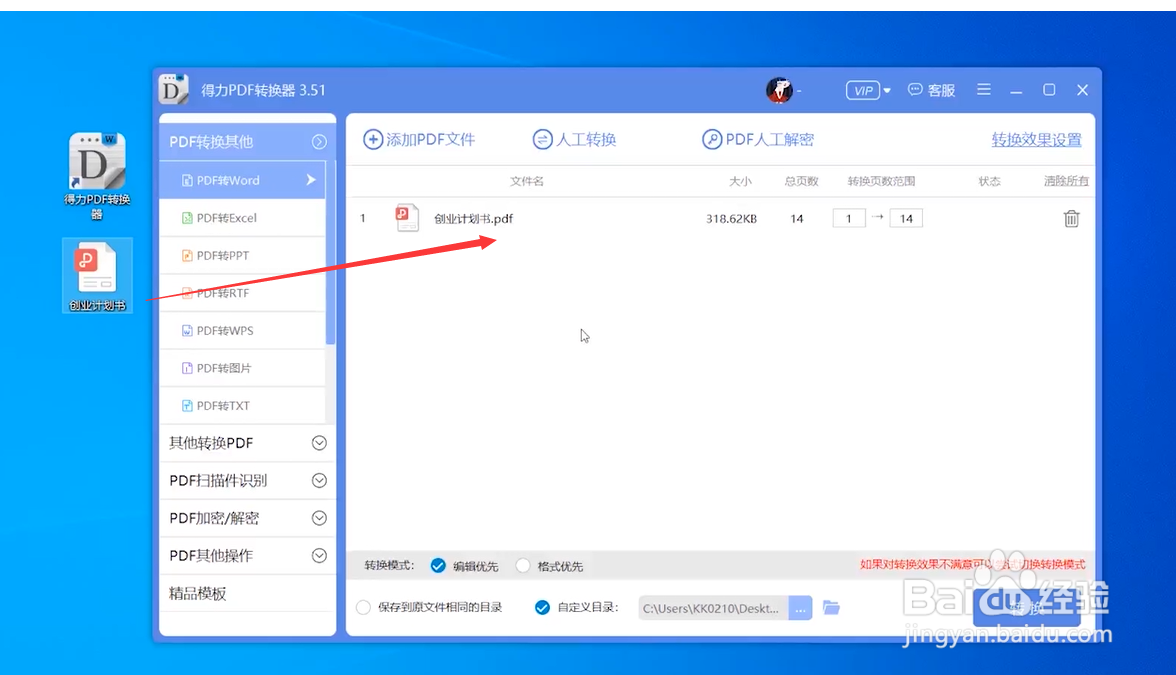Click the PDF人工解密 decryption tool
This screenshot has width=1176, height=675.
click(757, 139)
